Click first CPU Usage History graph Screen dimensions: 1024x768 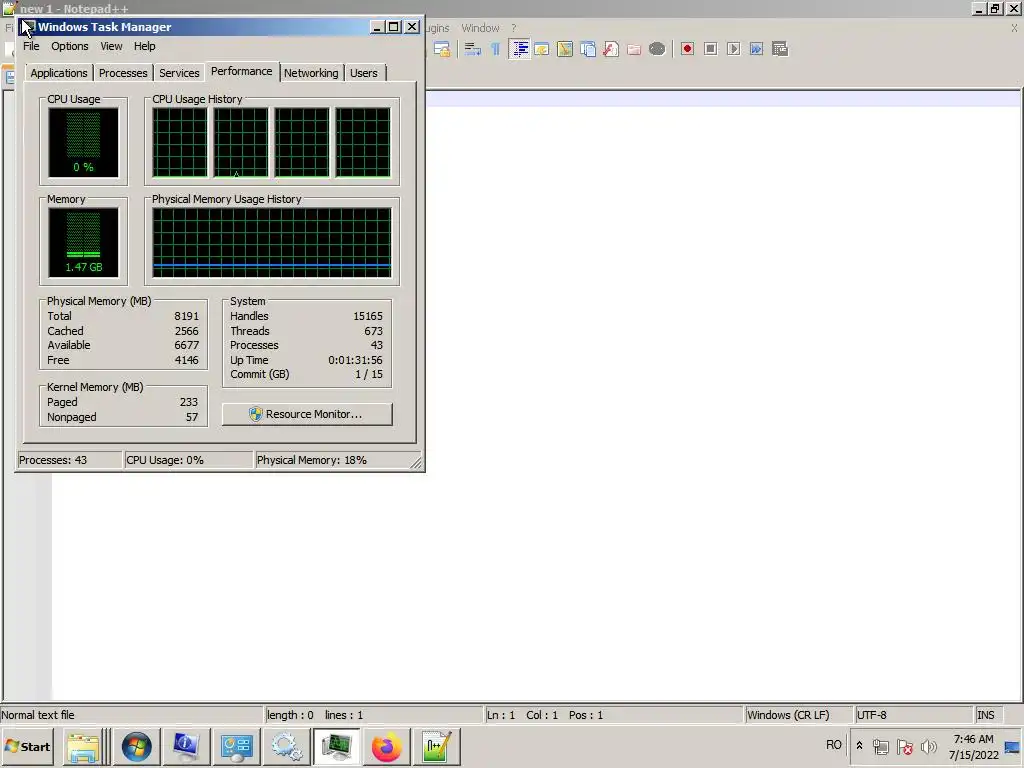tap(180, 142)
